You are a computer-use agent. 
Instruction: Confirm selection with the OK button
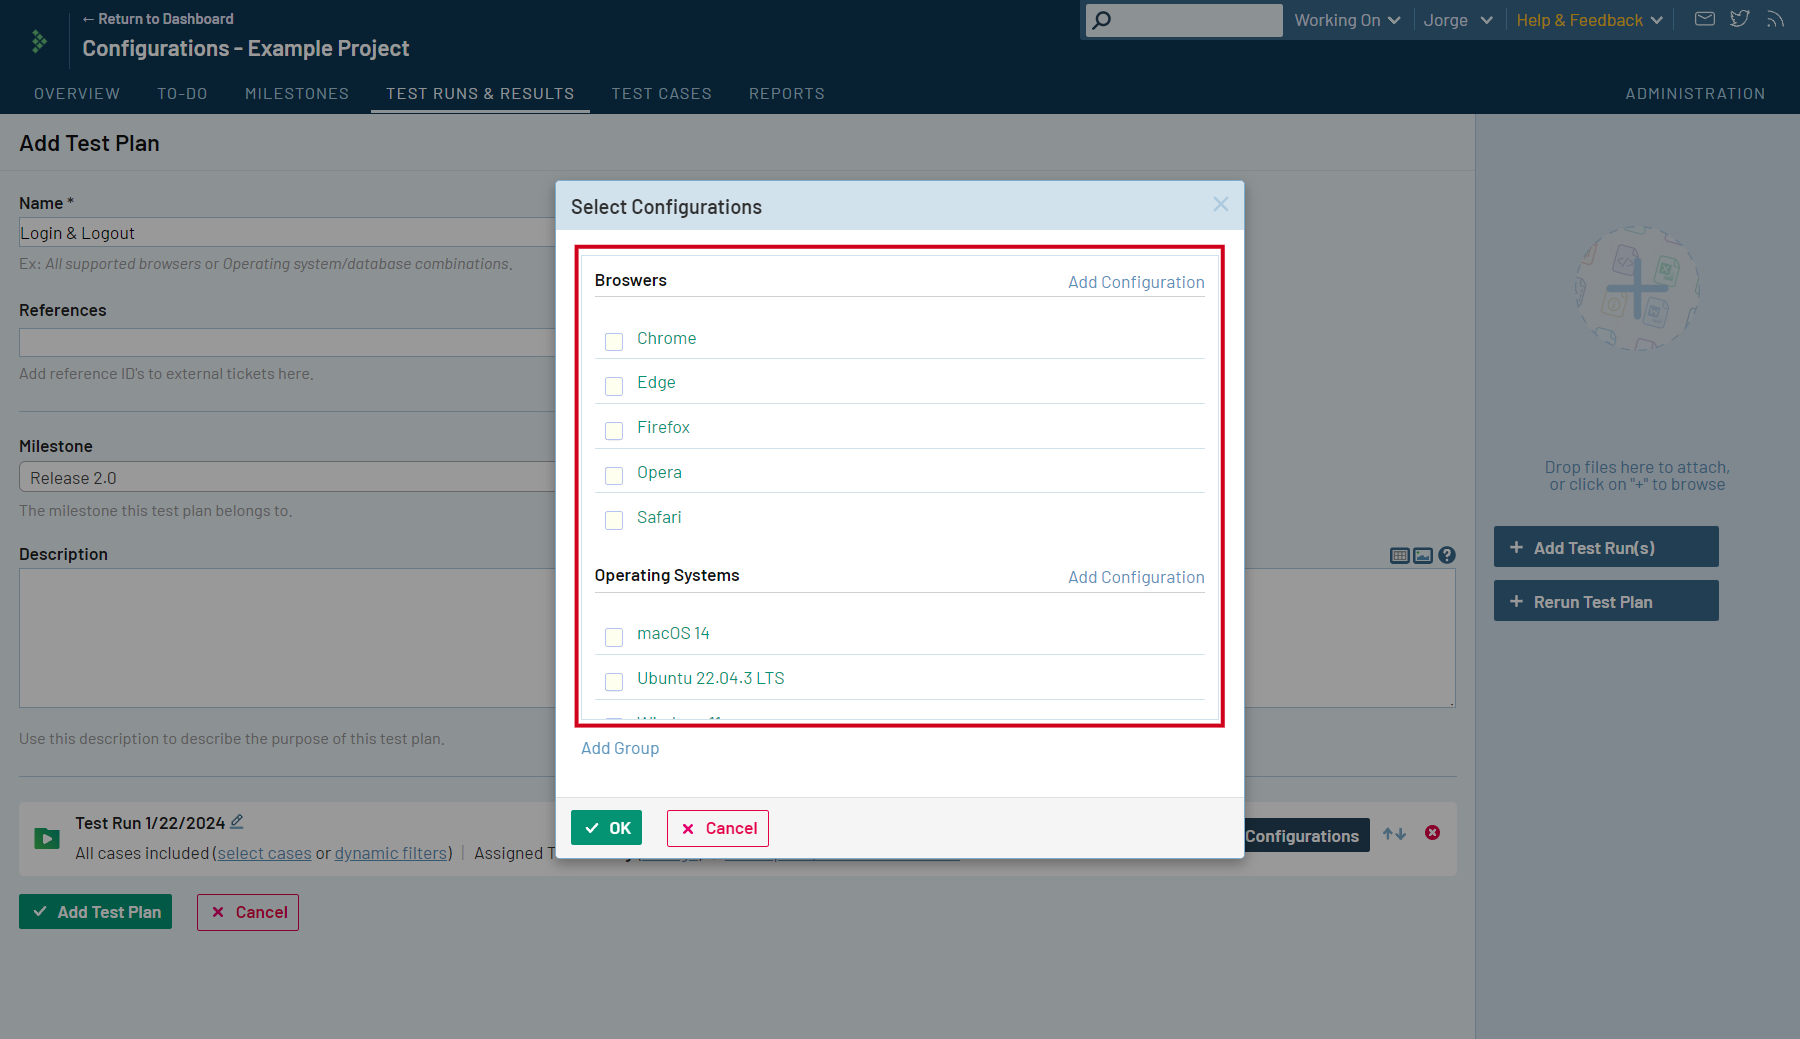point(607,828)
